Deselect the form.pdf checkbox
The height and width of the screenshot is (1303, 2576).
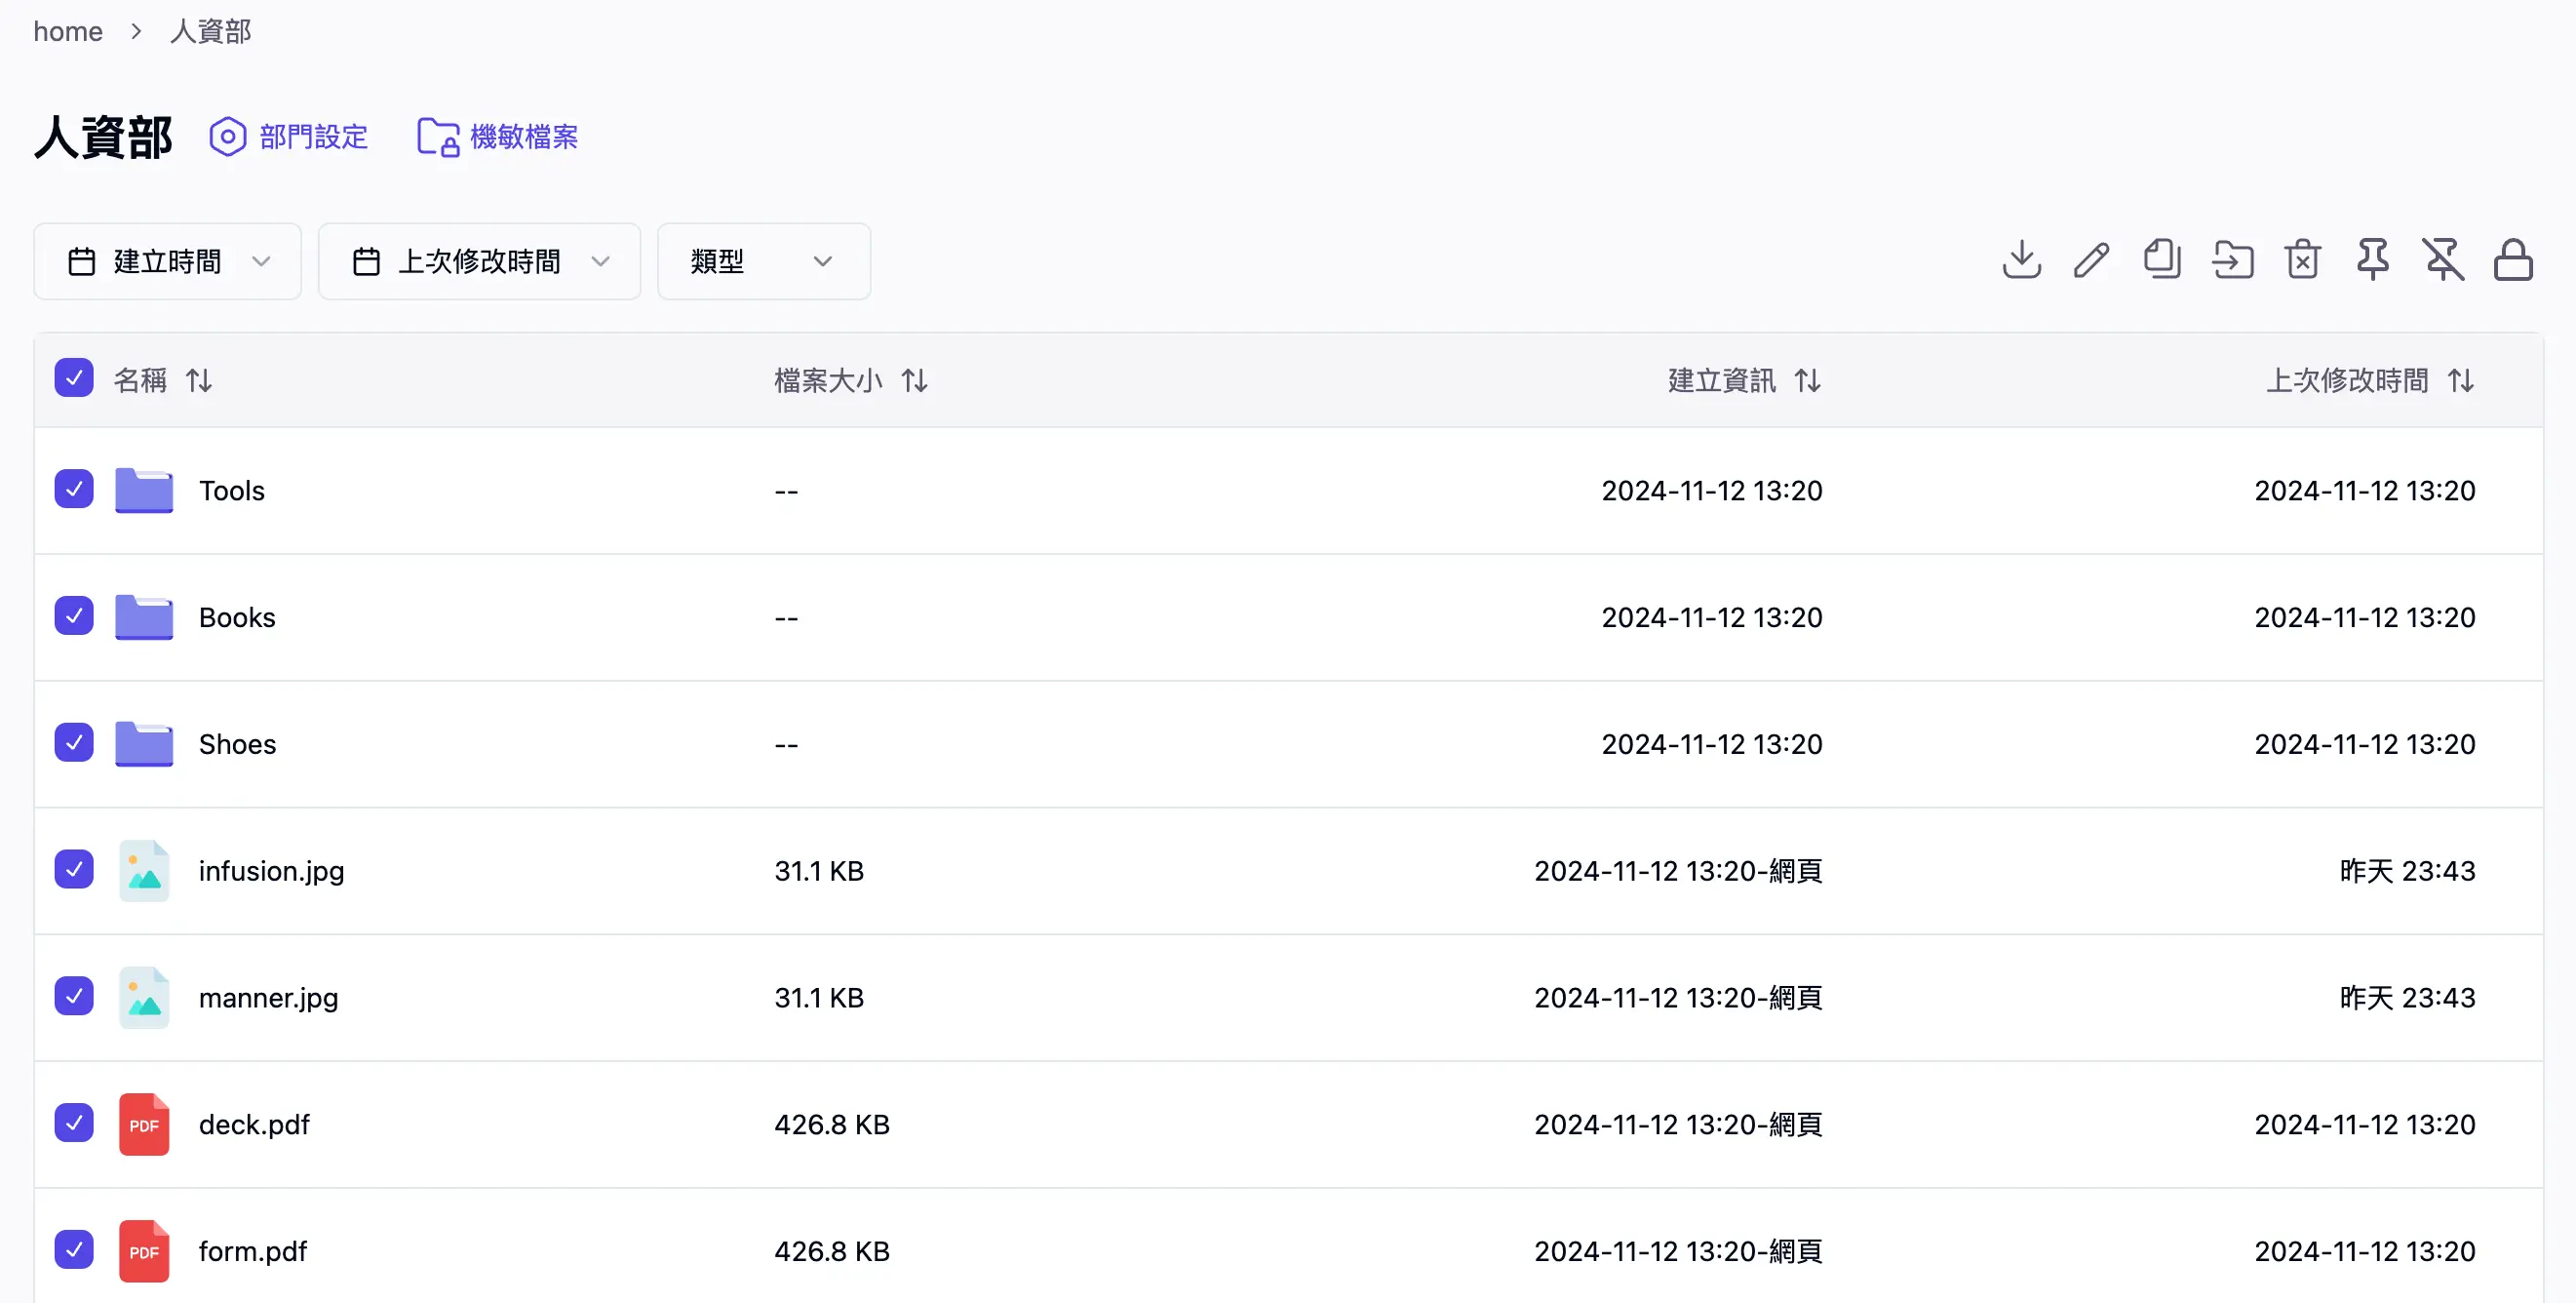click(74, 1249)
